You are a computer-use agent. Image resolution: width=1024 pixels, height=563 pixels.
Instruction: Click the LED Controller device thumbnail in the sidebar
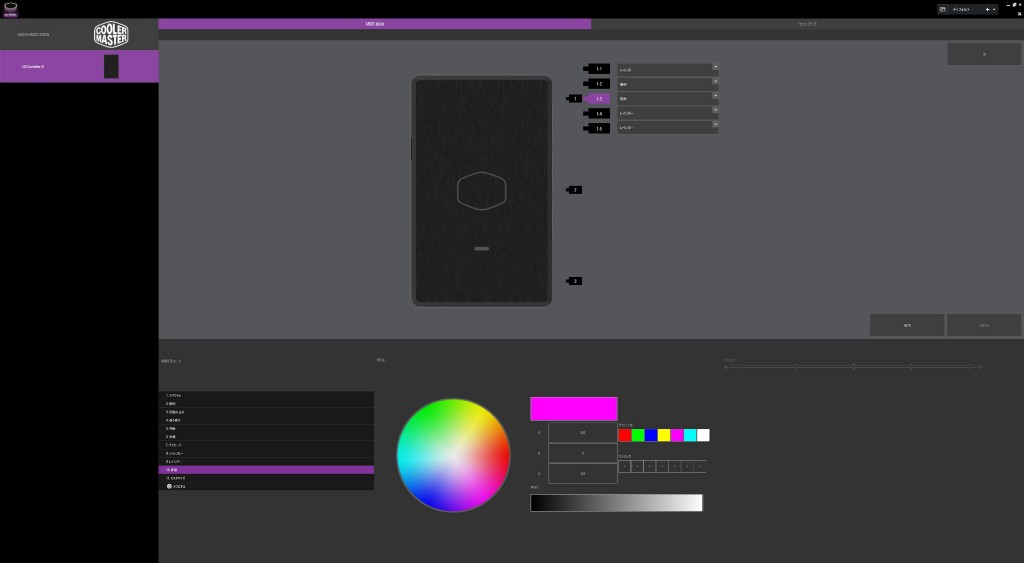pos(111,66)
